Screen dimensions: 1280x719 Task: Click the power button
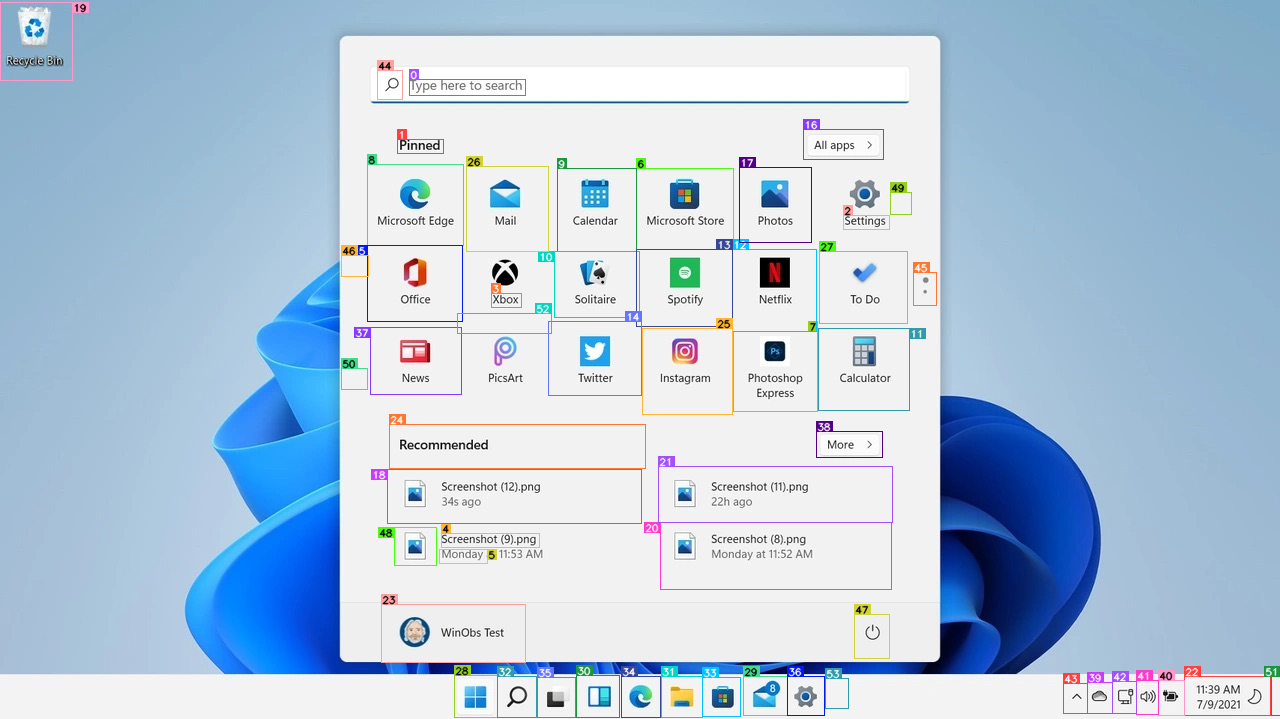(x=871, y=634)
